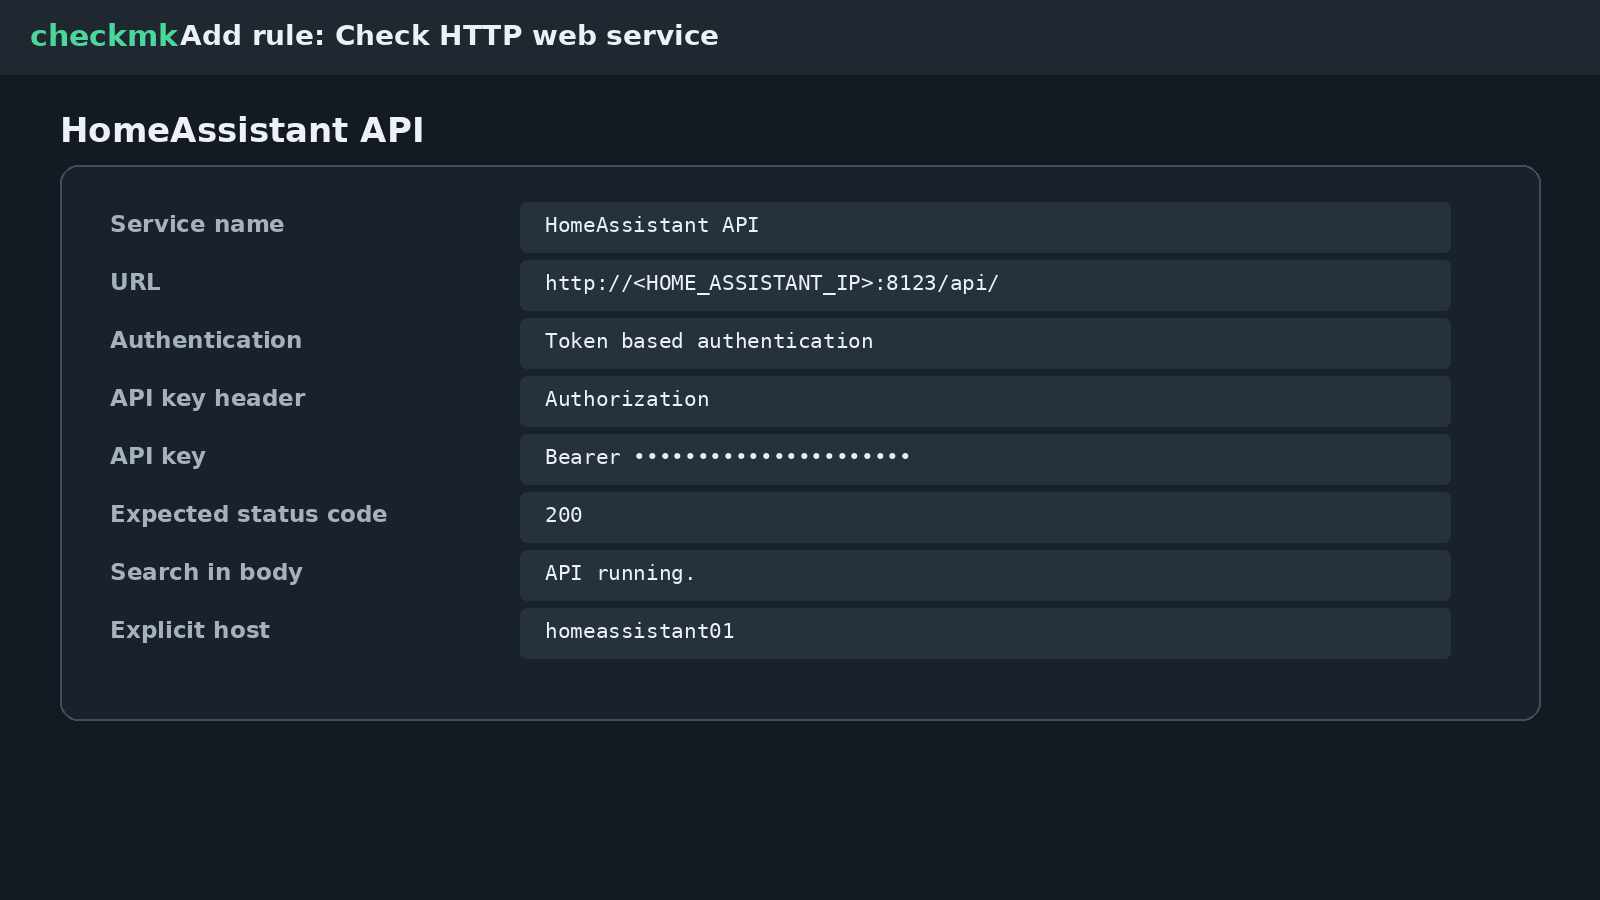Click the checkmk logo
The width and height of the screenshot is (1600, 900).
click(x=104, y=36)
